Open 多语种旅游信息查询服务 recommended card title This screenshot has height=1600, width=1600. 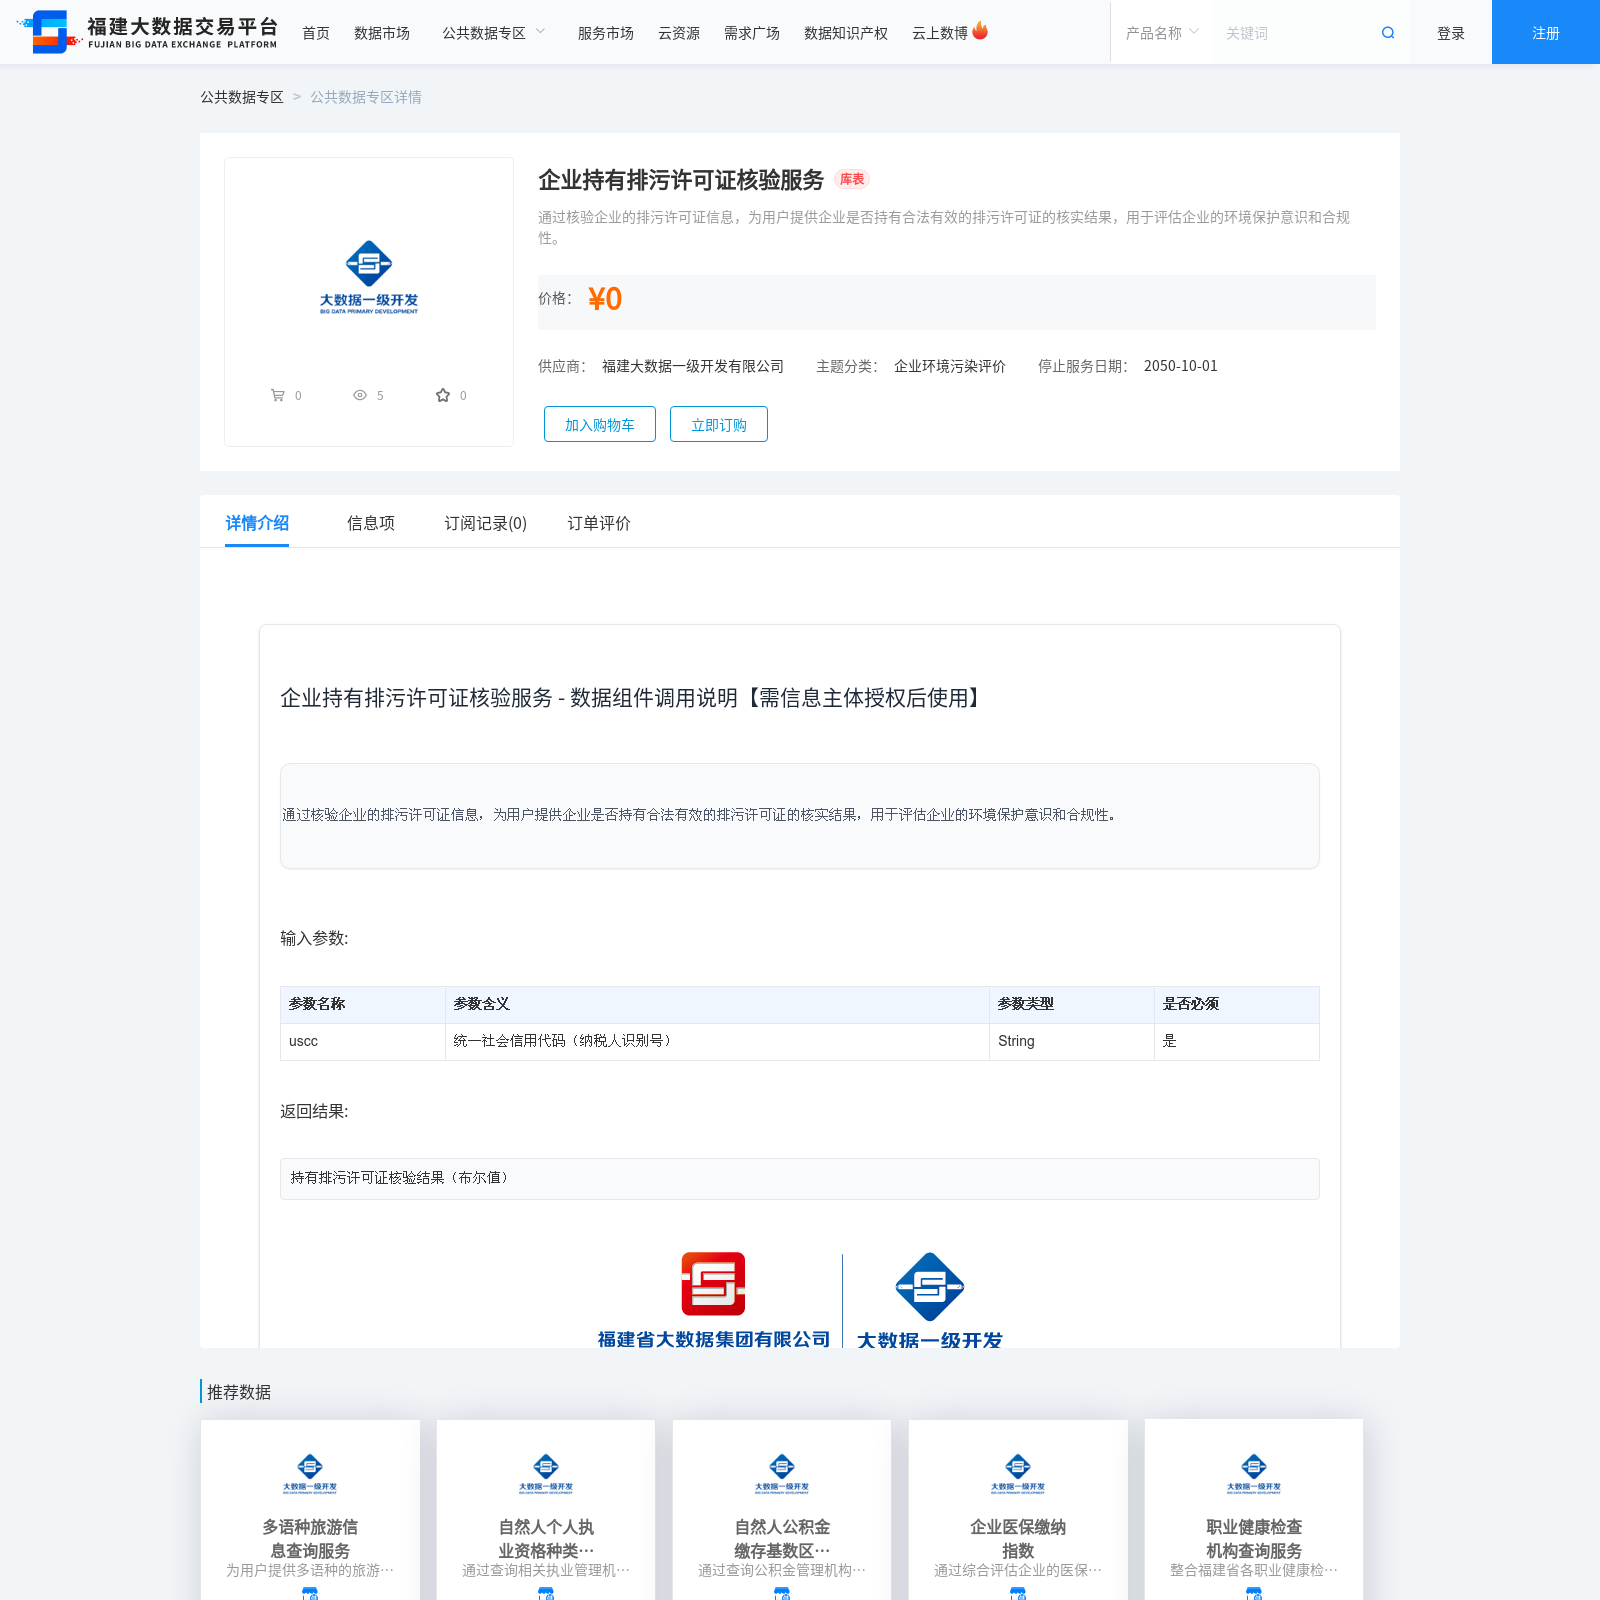[310, 1539]
